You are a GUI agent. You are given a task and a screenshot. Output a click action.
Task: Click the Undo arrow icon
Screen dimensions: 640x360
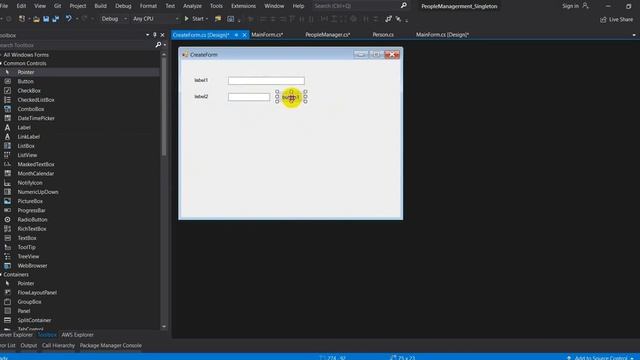coord(69,19)
